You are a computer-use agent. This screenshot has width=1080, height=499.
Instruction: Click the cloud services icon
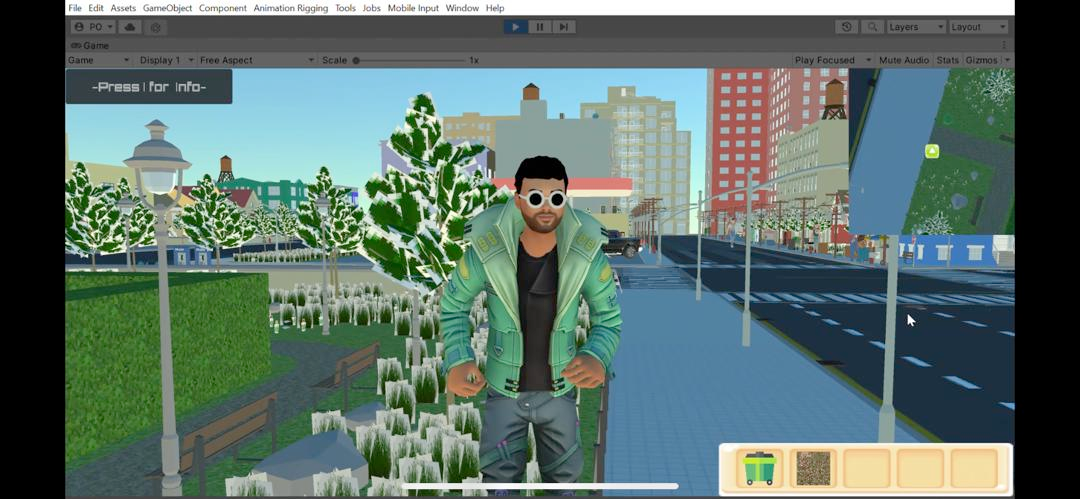pos(129,27)
